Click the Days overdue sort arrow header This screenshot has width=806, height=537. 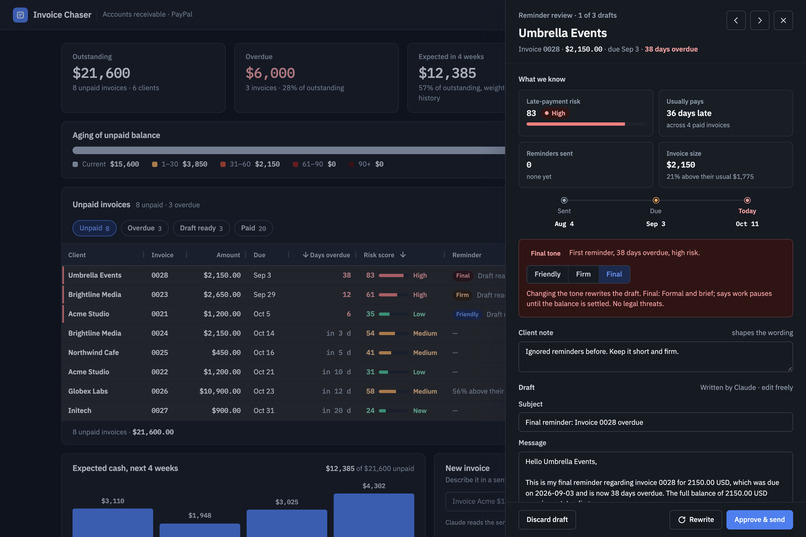[x=326, y=255]
